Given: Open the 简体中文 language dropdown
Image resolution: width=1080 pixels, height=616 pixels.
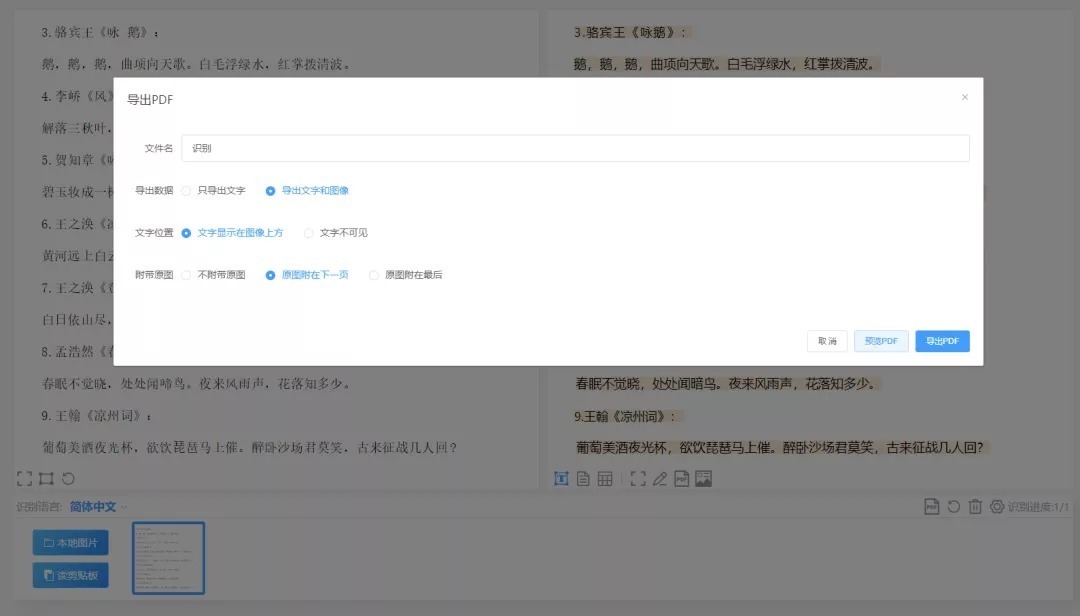Looking at the screenshot, I should tap(98, 507).
